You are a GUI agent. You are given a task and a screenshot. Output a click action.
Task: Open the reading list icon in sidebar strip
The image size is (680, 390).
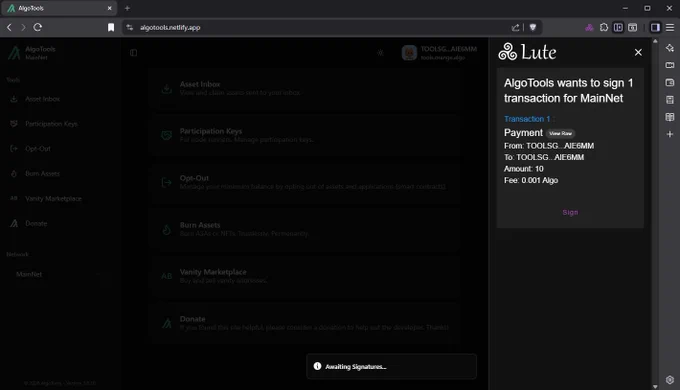(x=670, y=117)
